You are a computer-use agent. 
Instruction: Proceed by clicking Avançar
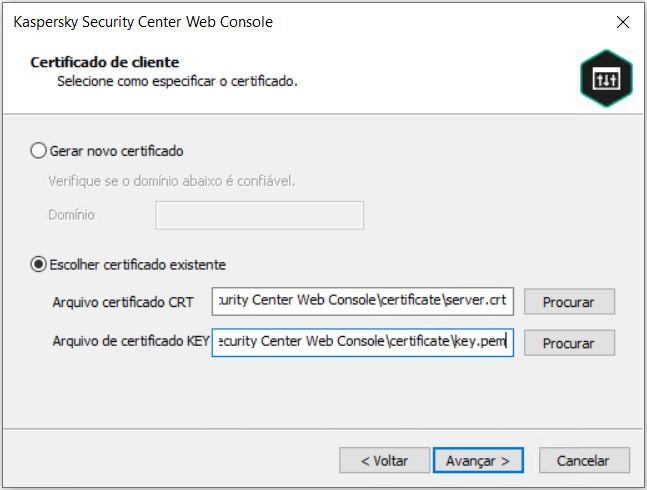[478, 460]
